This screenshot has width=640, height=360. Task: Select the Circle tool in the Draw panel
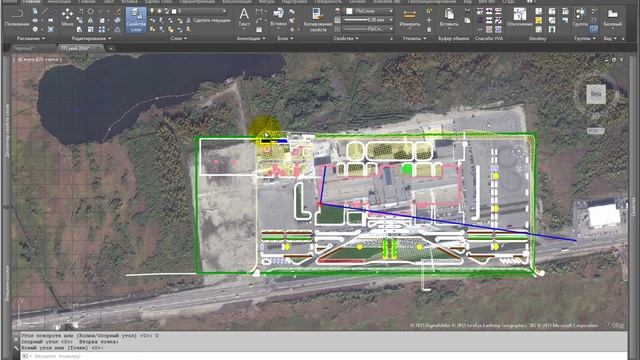pos(35,29)
